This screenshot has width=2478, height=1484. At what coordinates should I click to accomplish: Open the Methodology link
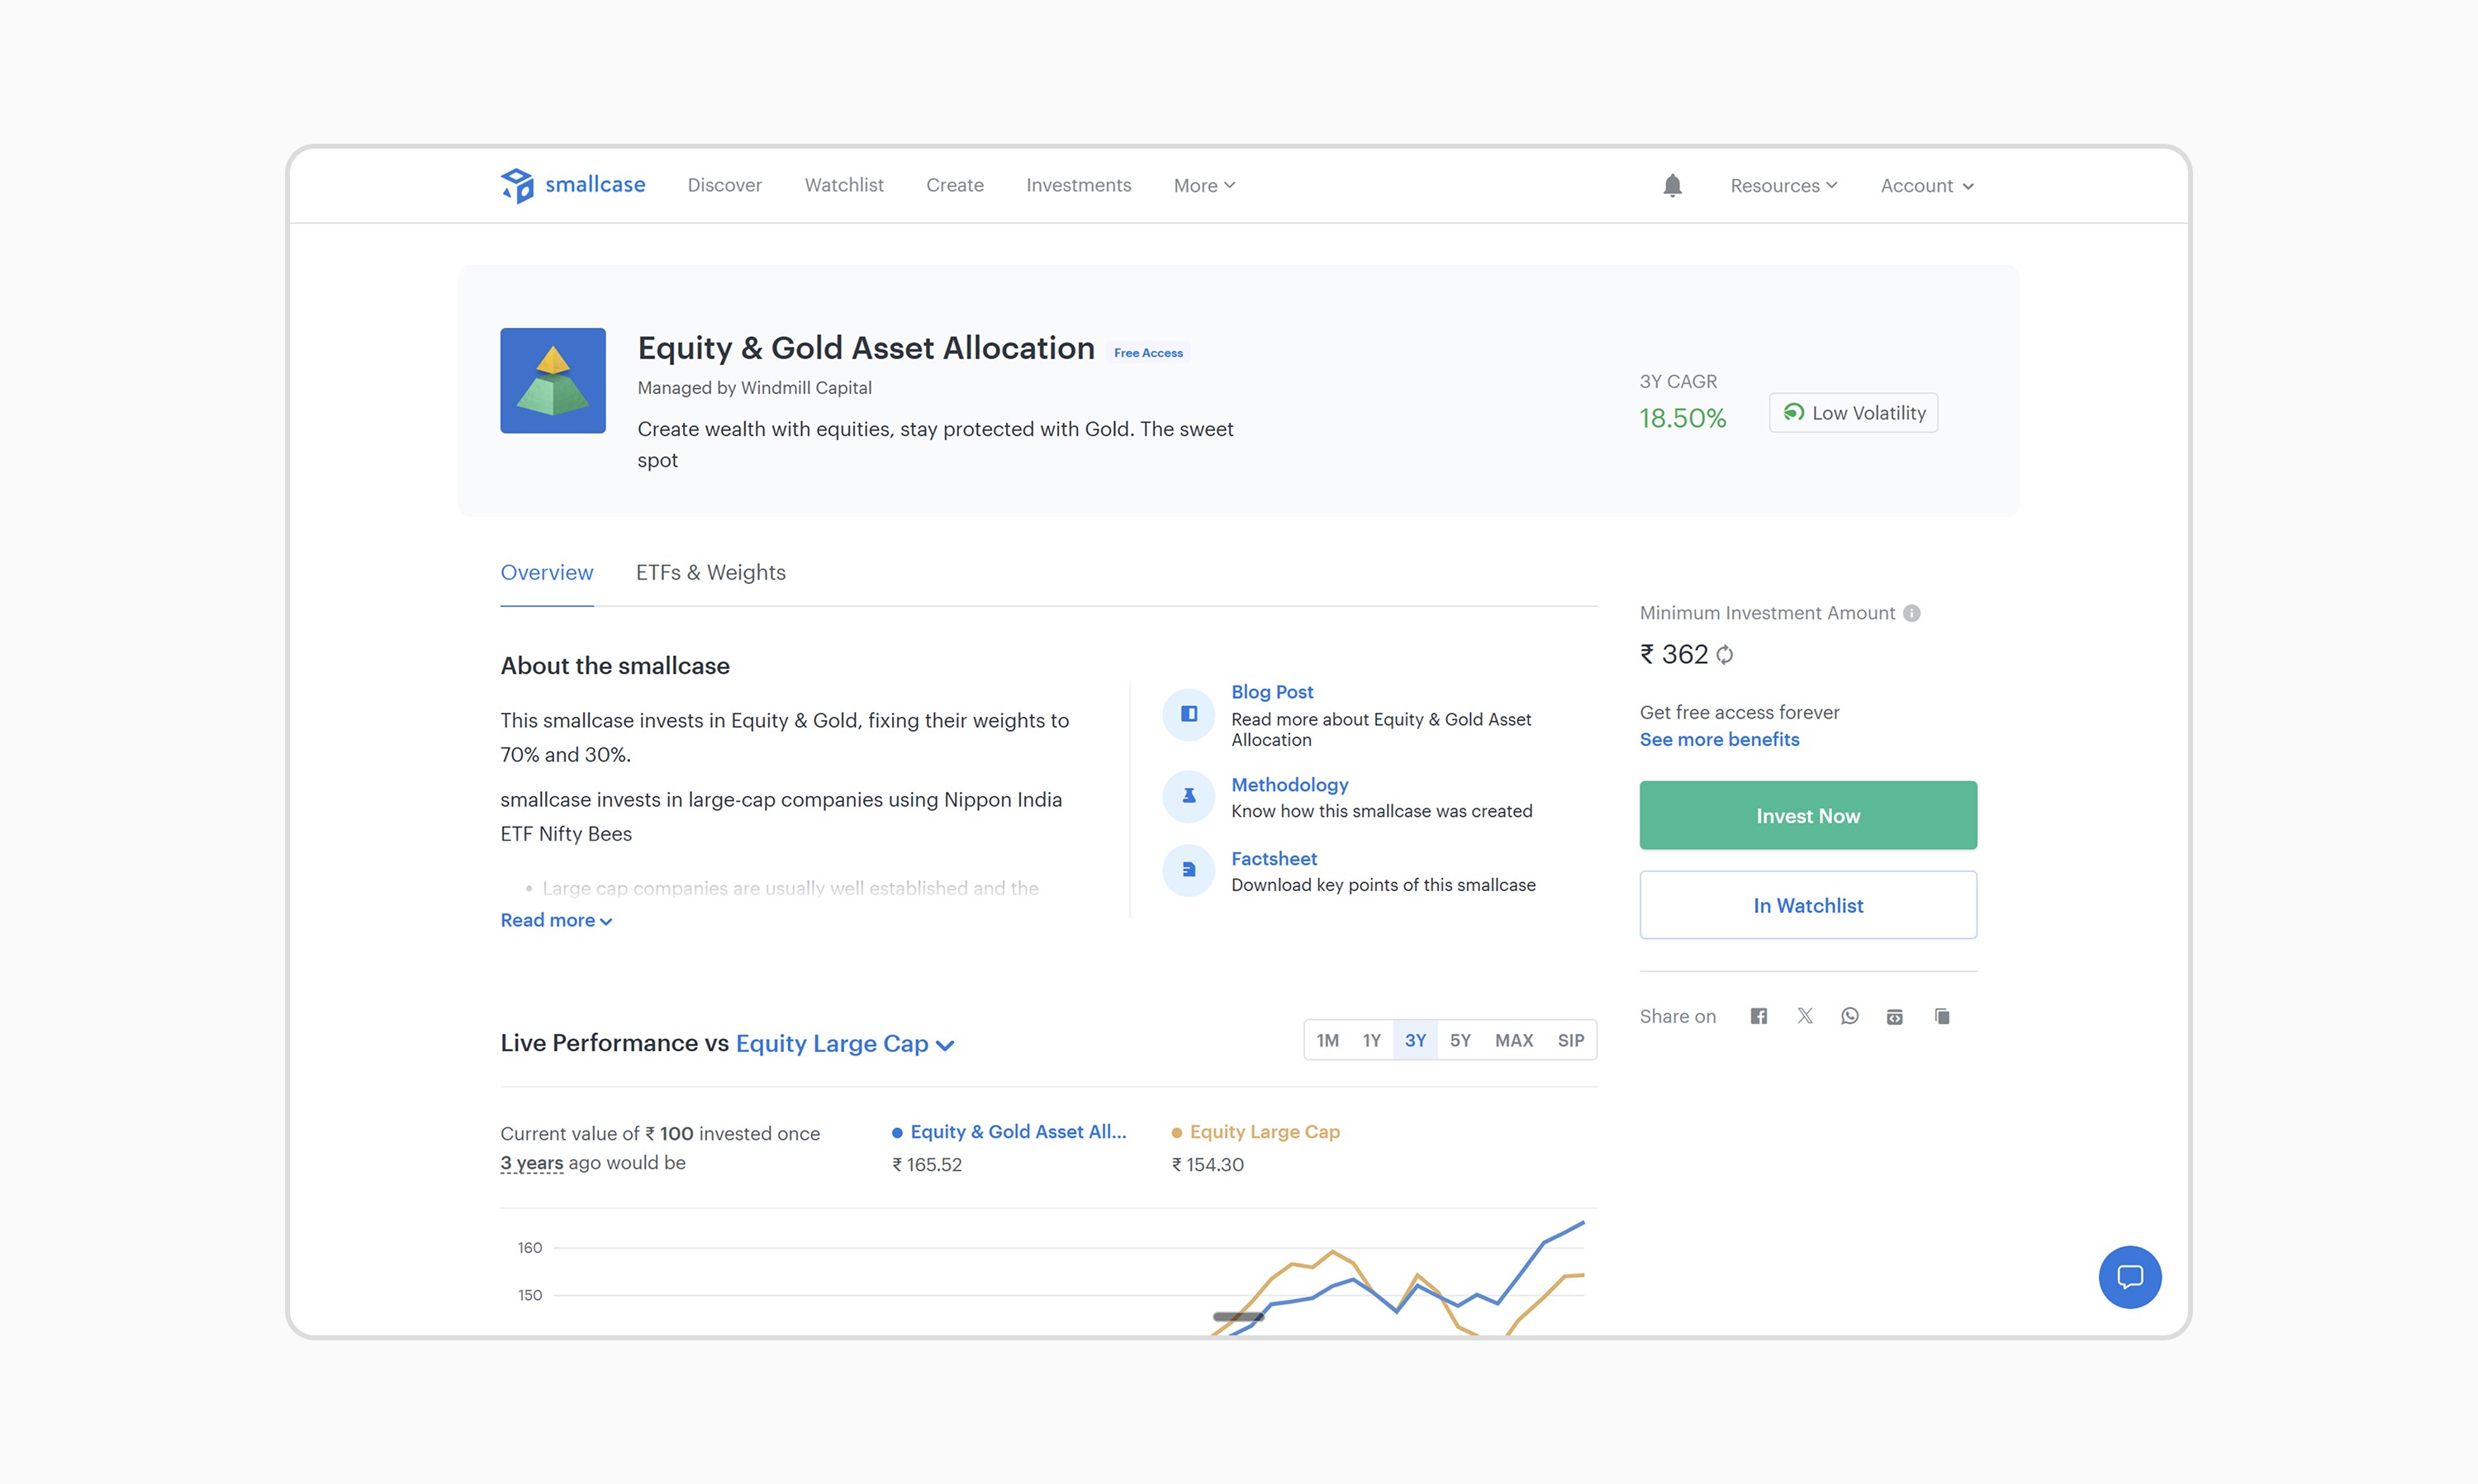point(1290,785)
